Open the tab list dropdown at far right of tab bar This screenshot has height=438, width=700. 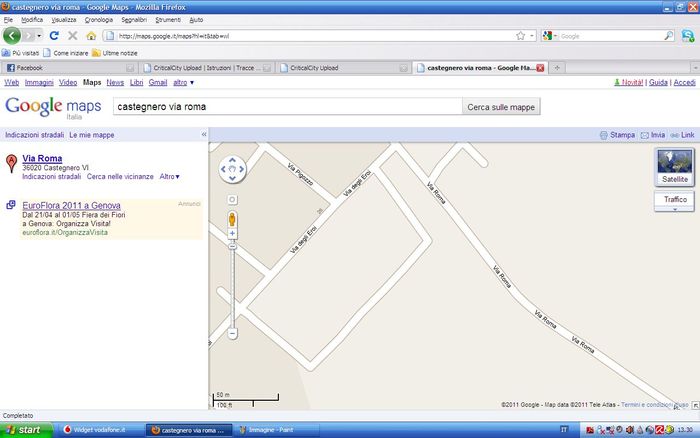tap(695, 68)
